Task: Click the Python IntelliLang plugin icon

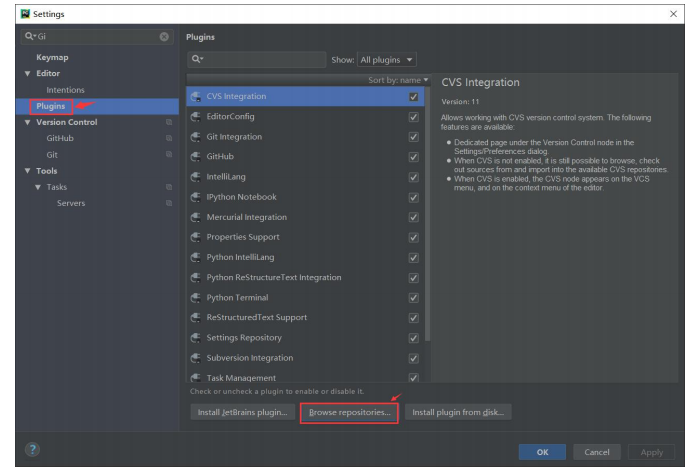Action: pos(196,257)
